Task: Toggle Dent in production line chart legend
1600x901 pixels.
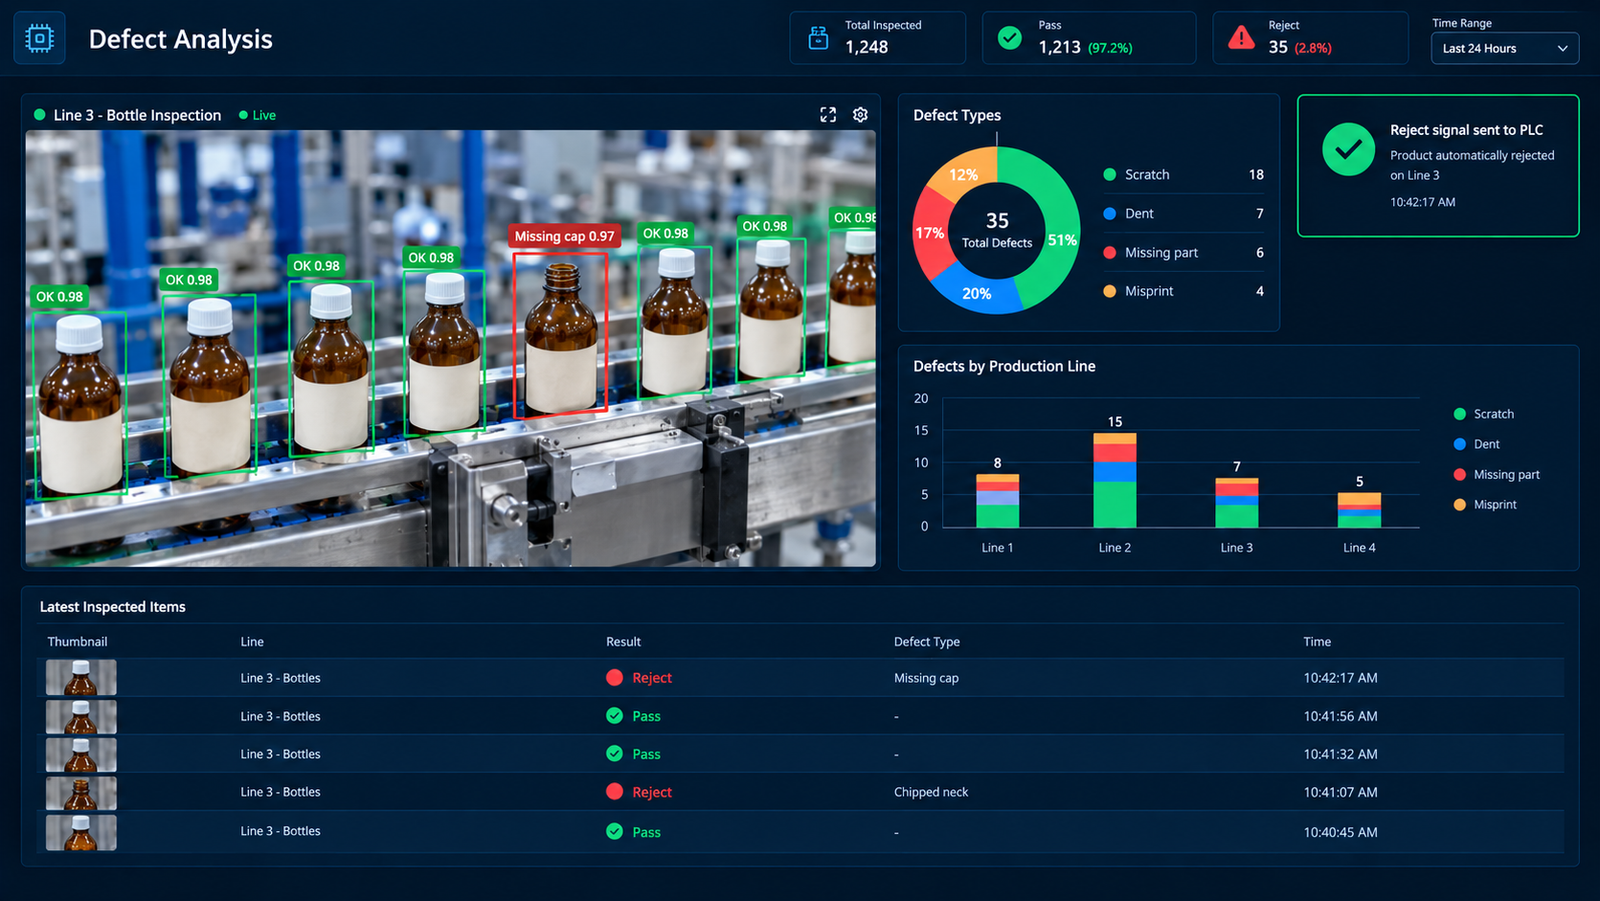Action: (1477, 444)
